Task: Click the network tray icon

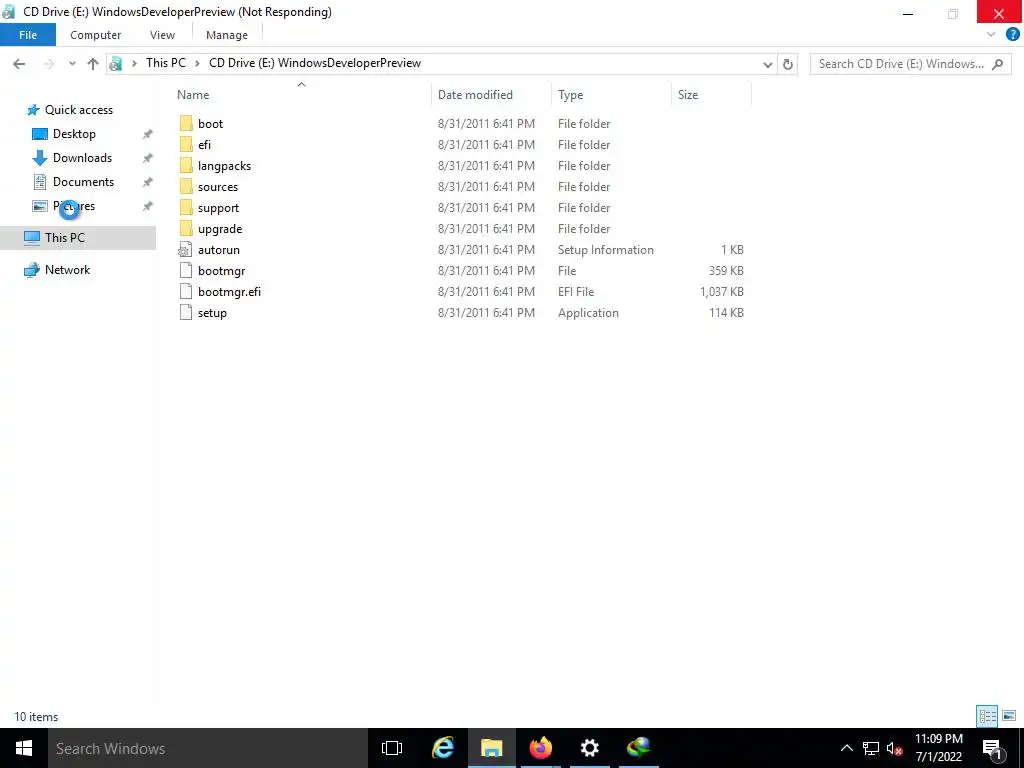Action: (871, 748)
